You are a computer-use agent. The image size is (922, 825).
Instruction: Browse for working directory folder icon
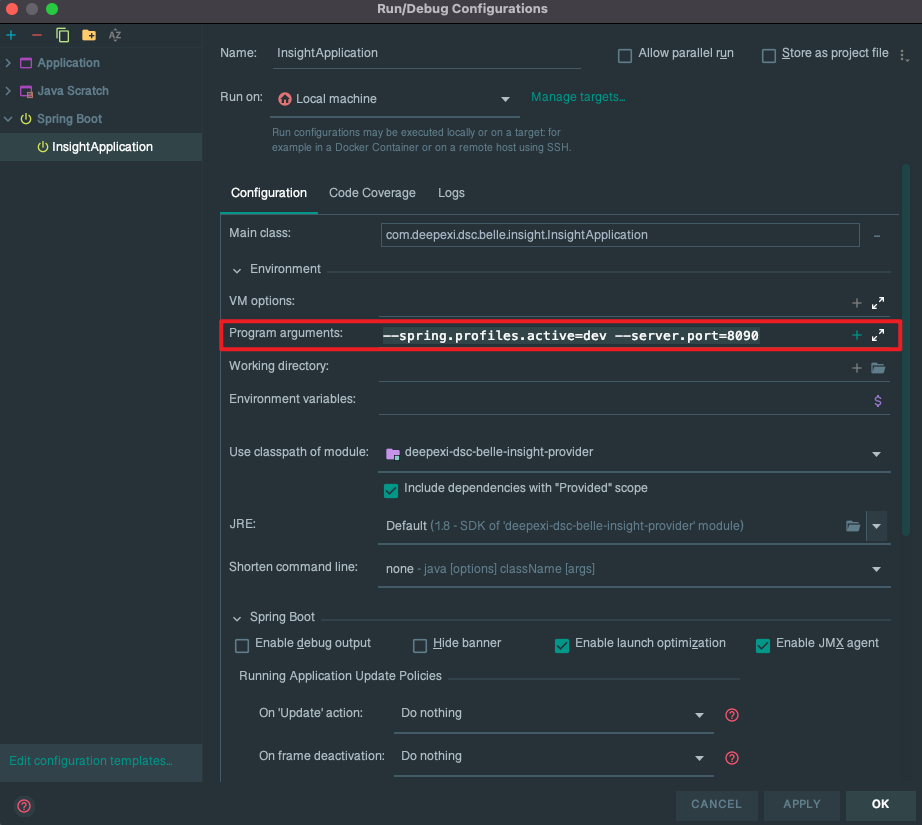(x=878, y=368)
